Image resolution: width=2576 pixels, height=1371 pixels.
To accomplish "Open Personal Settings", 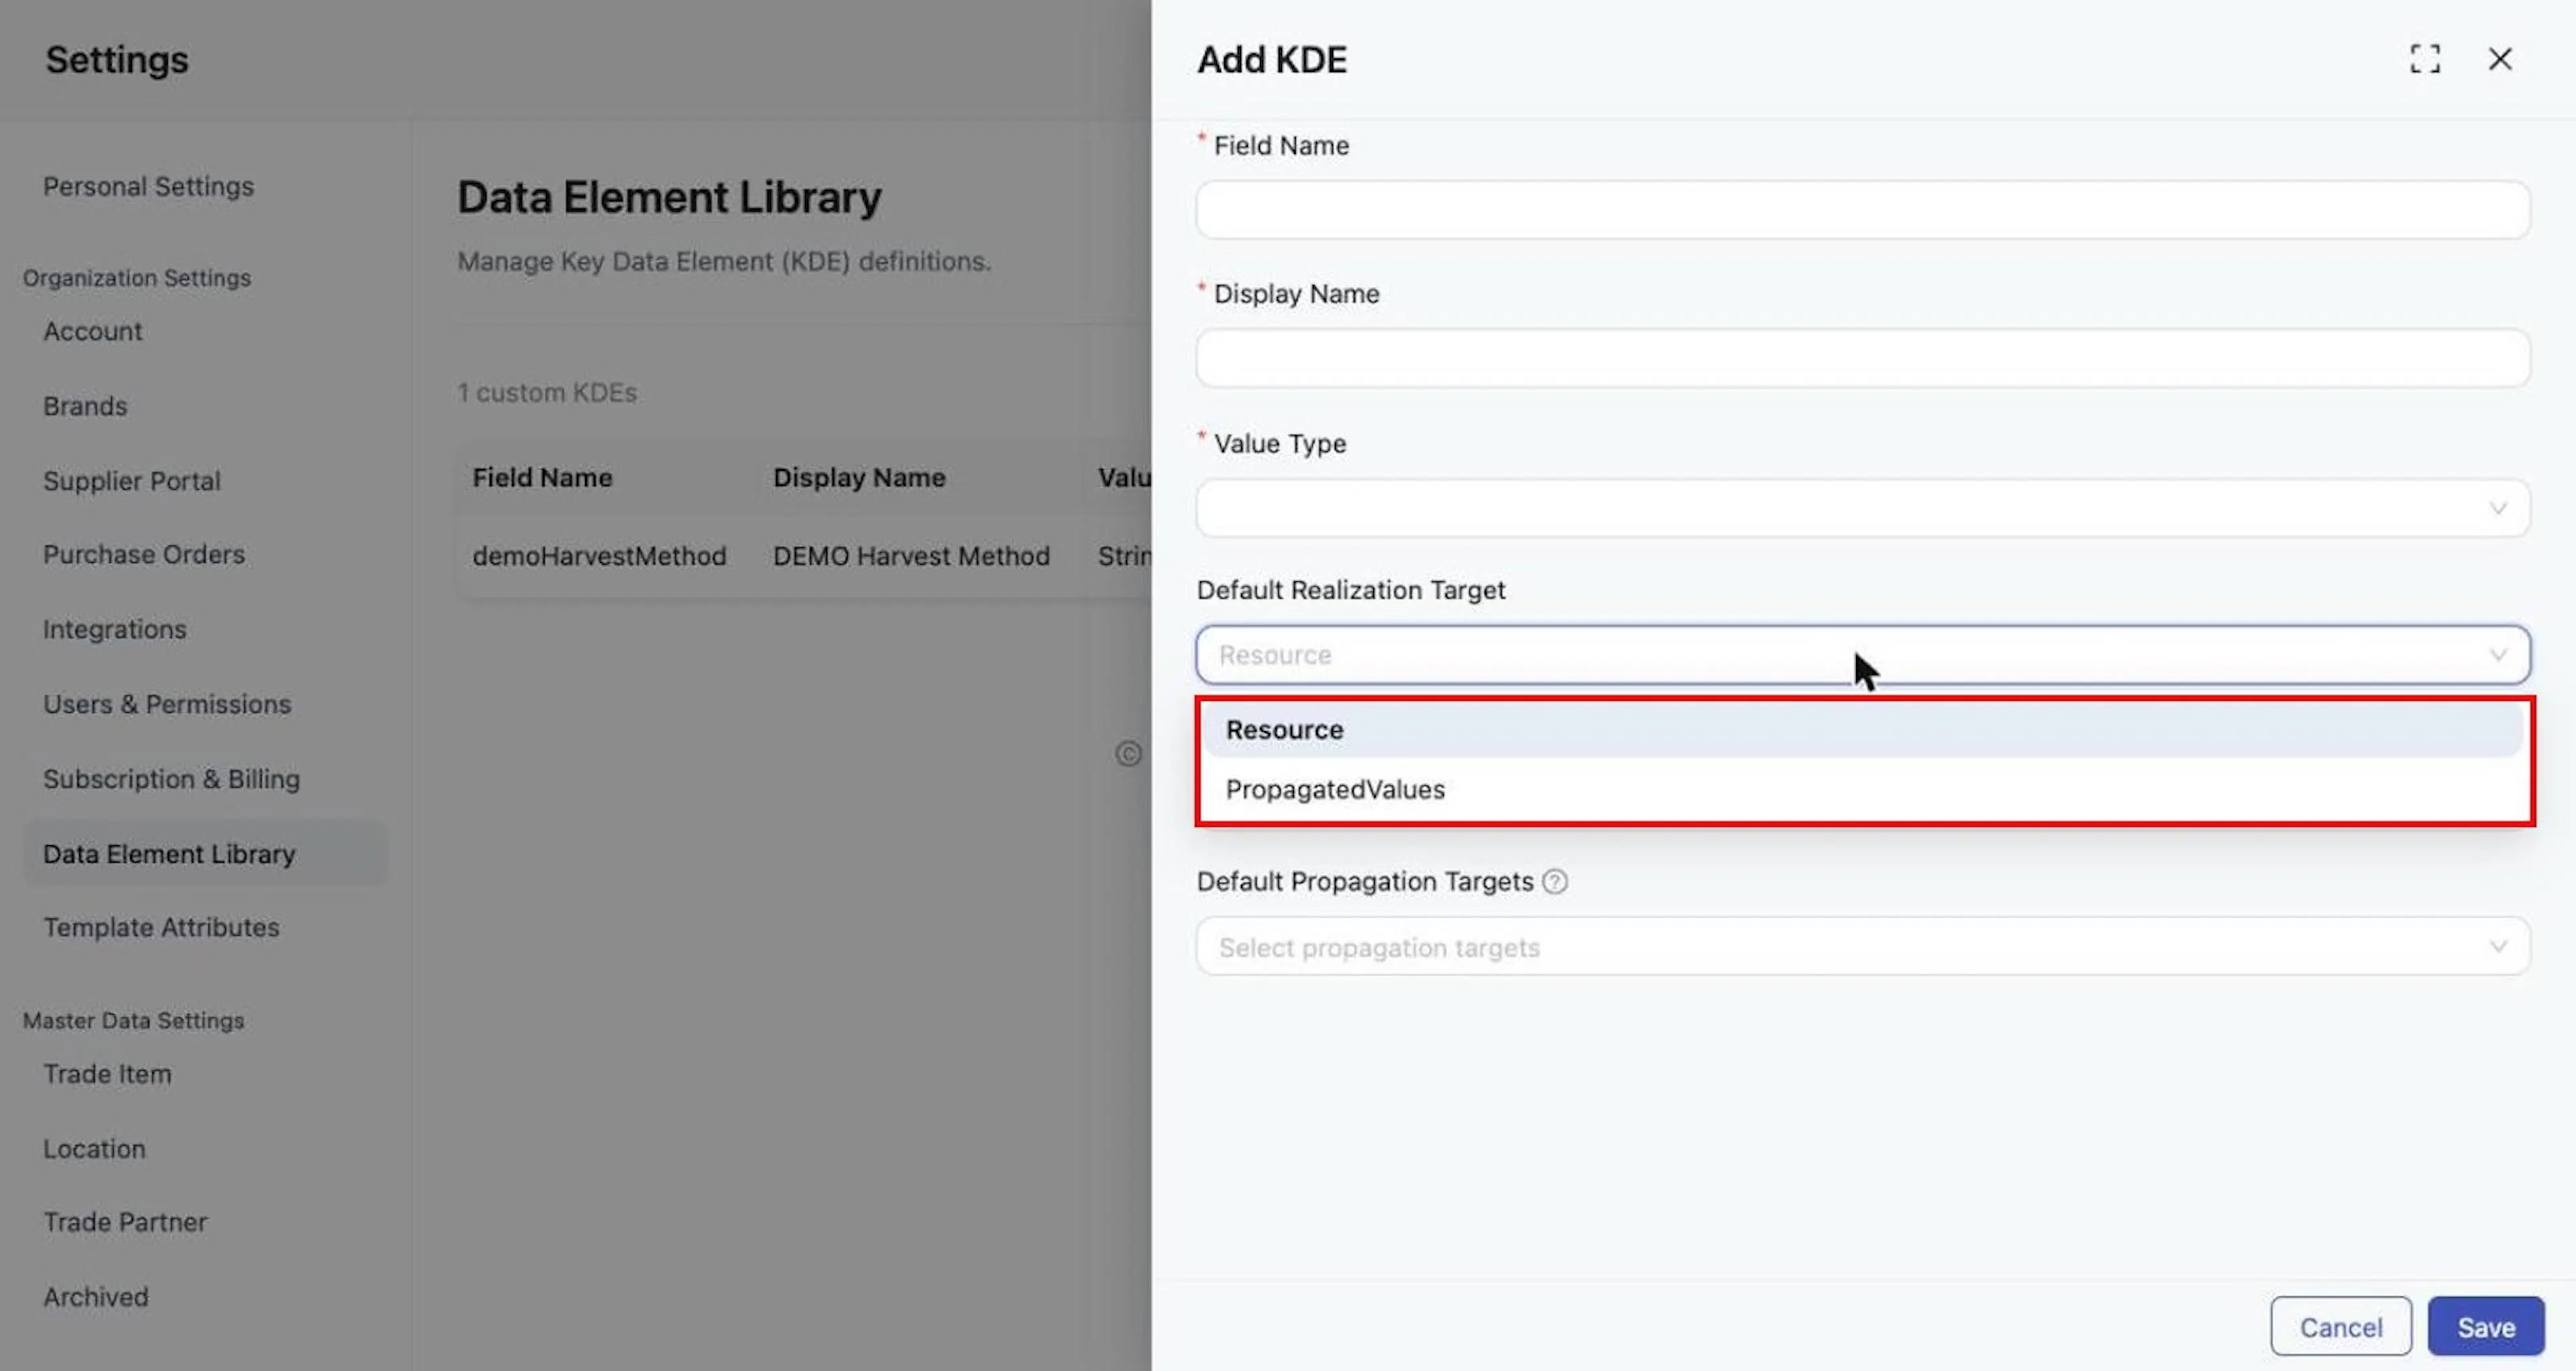I will click(x=148, y=186).
